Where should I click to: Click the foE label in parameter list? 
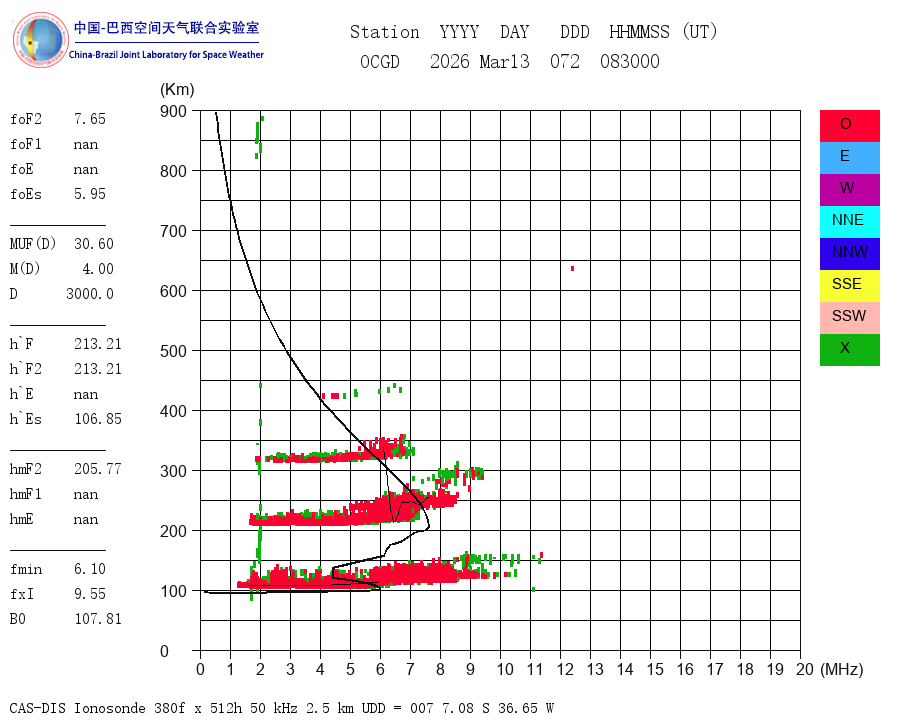click(22, 169)
